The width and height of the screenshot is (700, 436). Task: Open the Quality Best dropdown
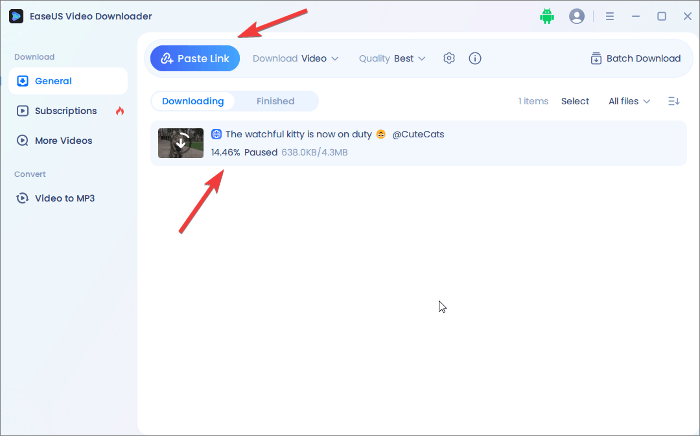[392, 58]
